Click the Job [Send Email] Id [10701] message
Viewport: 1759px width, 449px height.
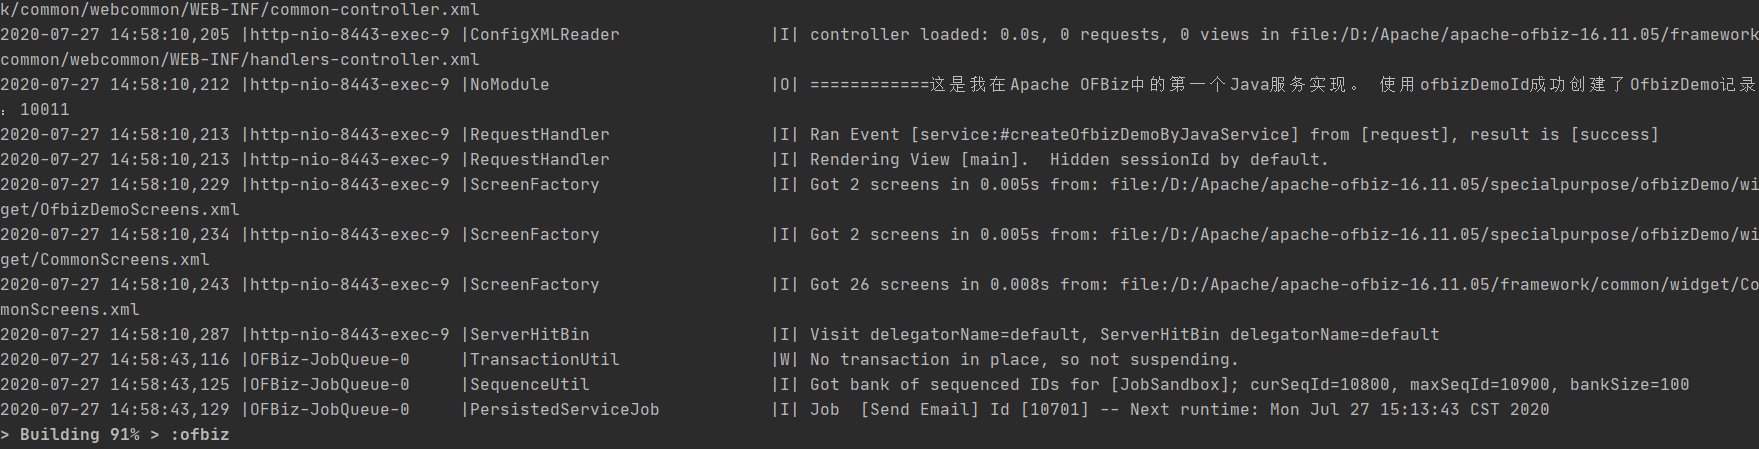(1179, 410)
